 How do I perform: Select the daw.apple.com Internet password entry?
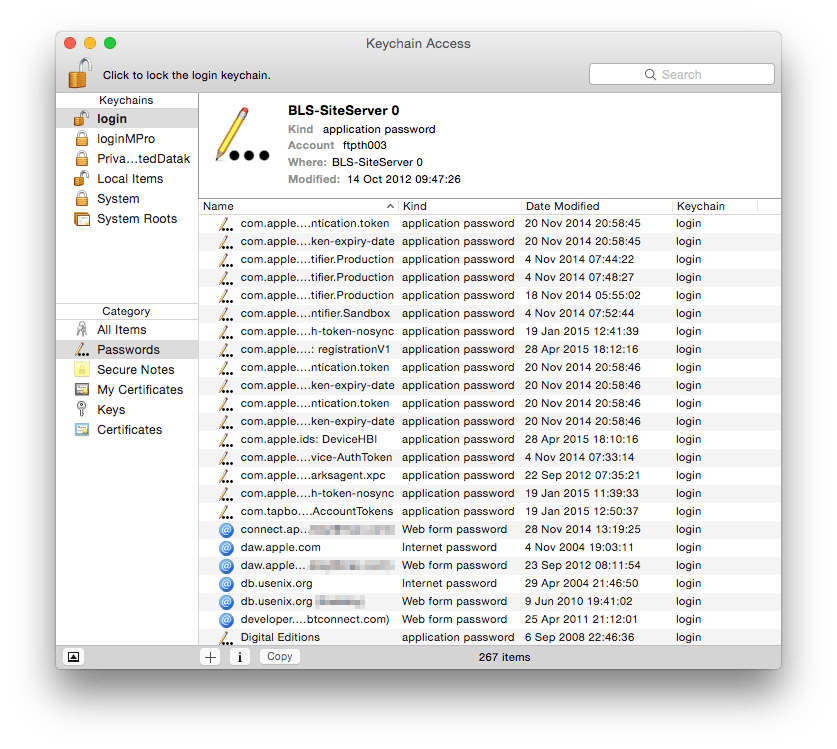(280, 547)
